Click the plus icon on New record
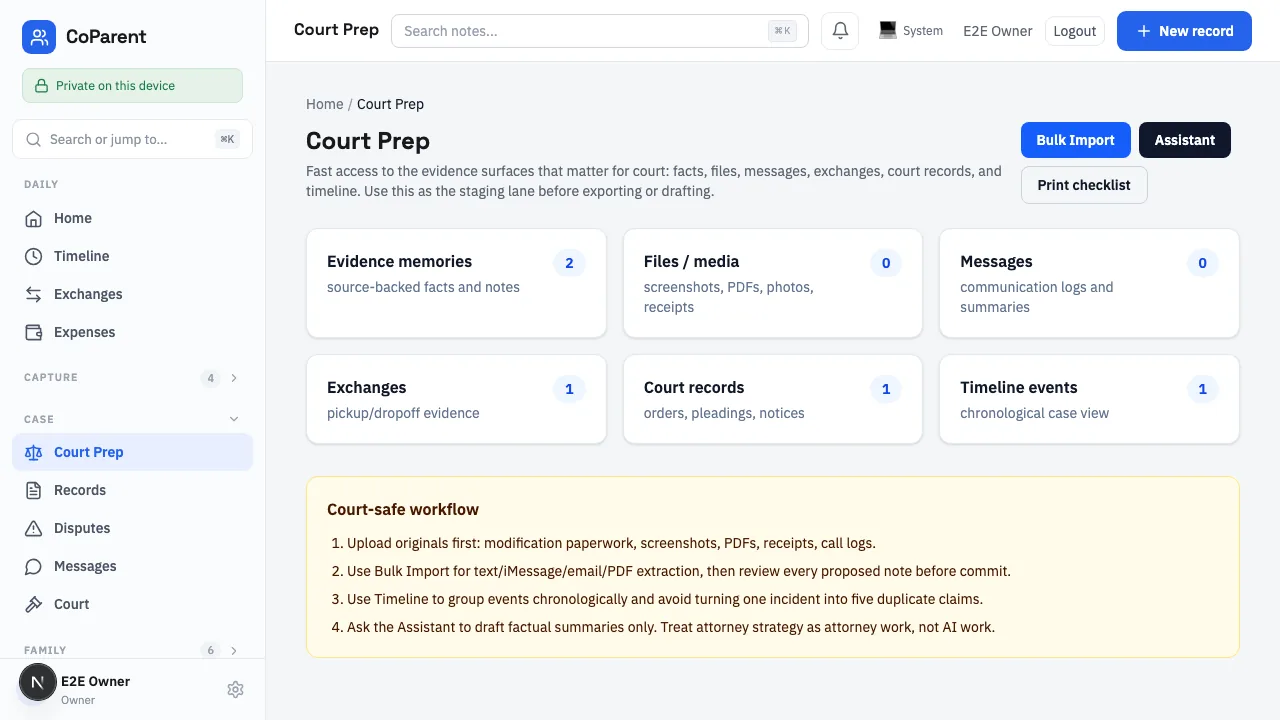Viewport: 1280px width, 720px height. 1144,31
